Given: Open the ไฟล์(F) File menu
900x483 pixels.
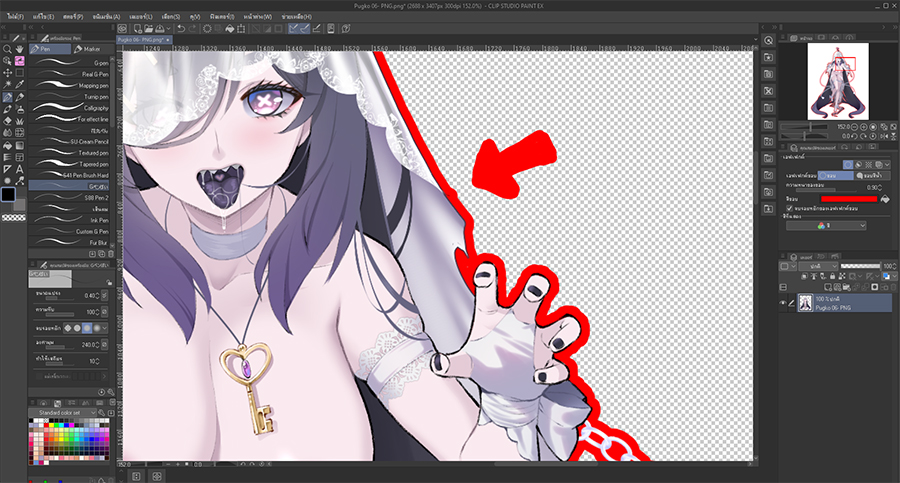Looking at the screenshot, I should tap(15, 17).
